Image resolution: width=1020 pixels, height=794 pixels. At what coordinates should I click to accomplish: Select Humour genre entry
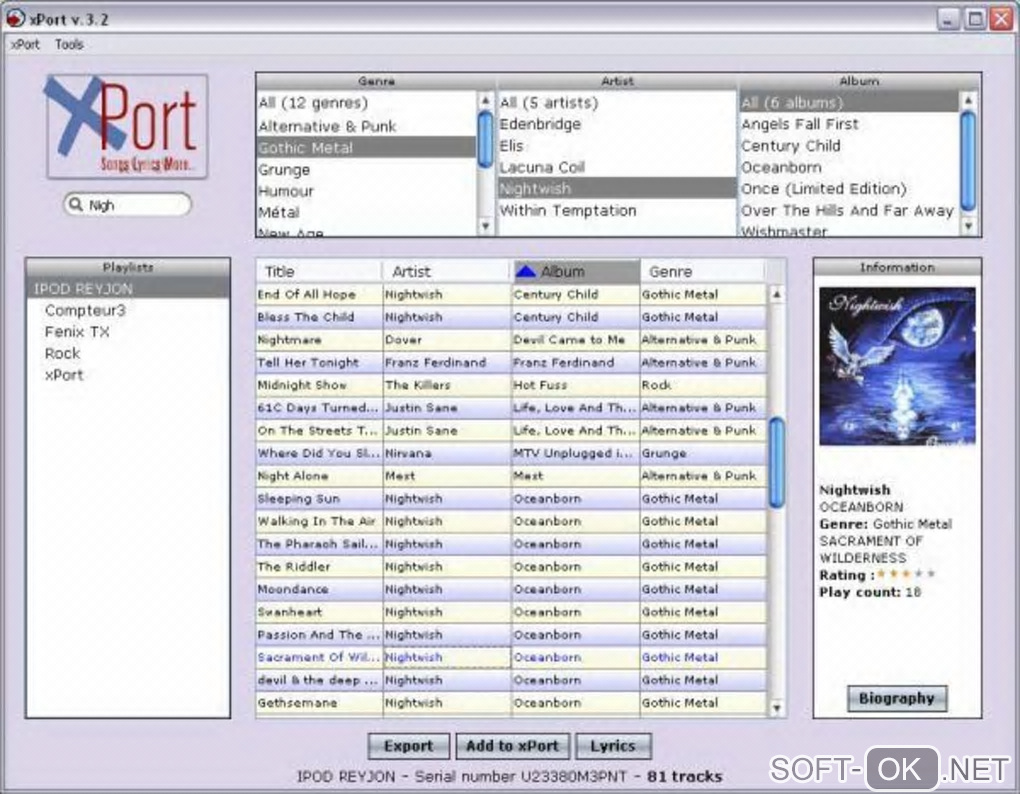coord(366,191)
